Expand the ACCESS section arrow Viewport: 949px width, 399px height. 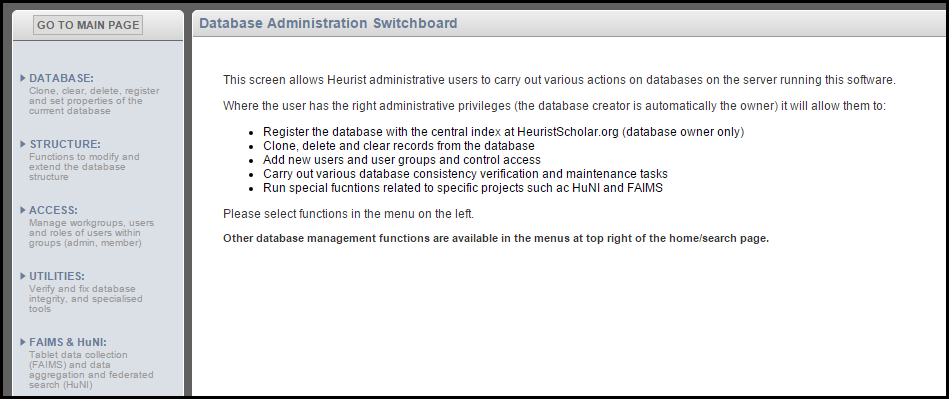coord(23,209)
